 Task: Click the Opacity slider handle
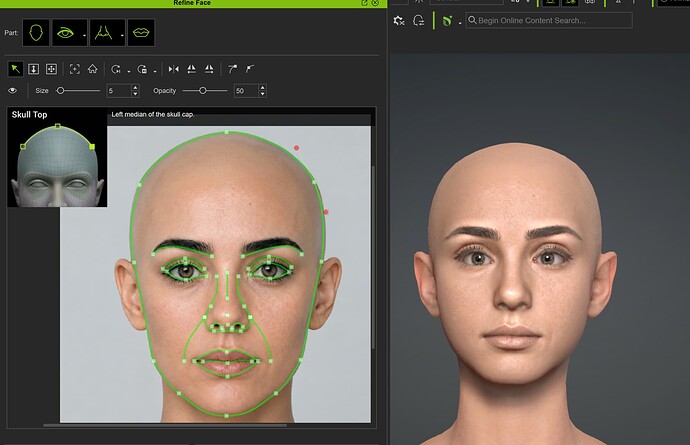pos(202,91)
